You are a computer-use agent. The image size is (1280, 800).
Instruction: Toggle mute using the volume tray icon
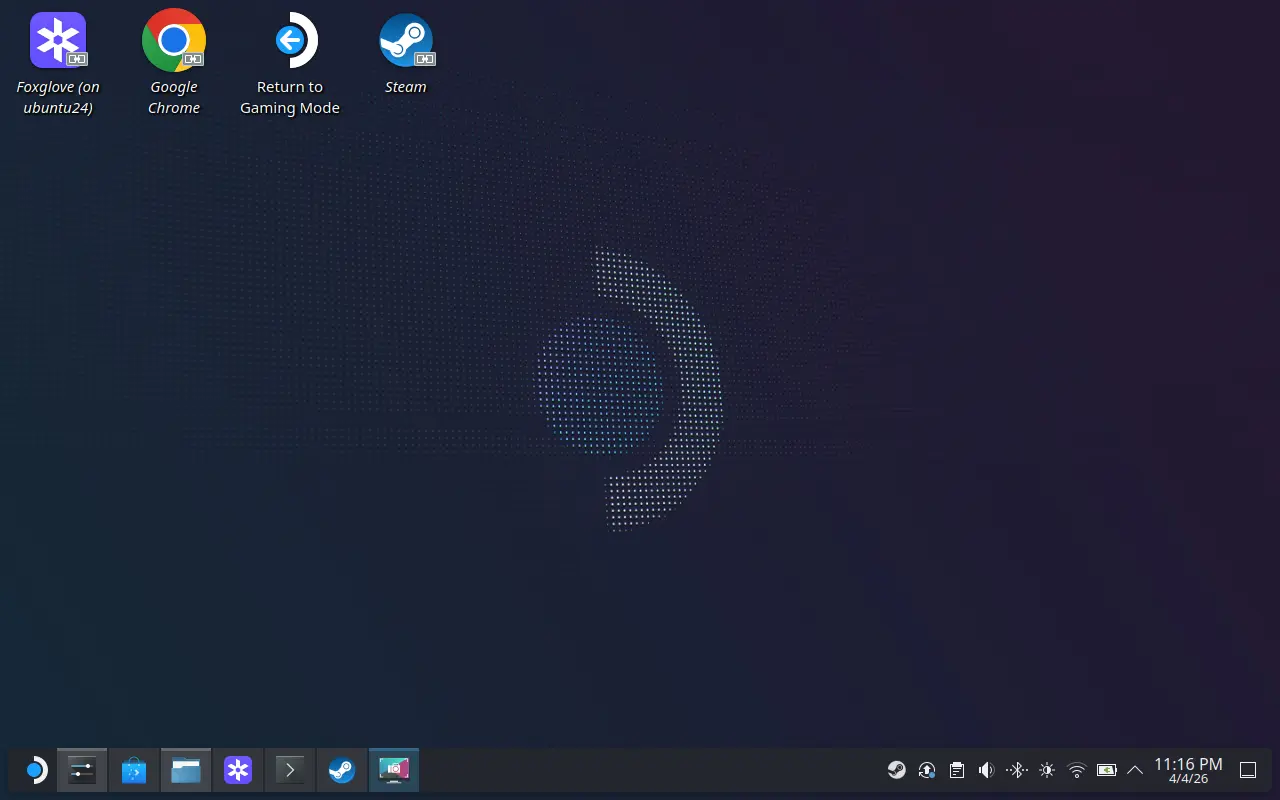[x=986, y=770]
